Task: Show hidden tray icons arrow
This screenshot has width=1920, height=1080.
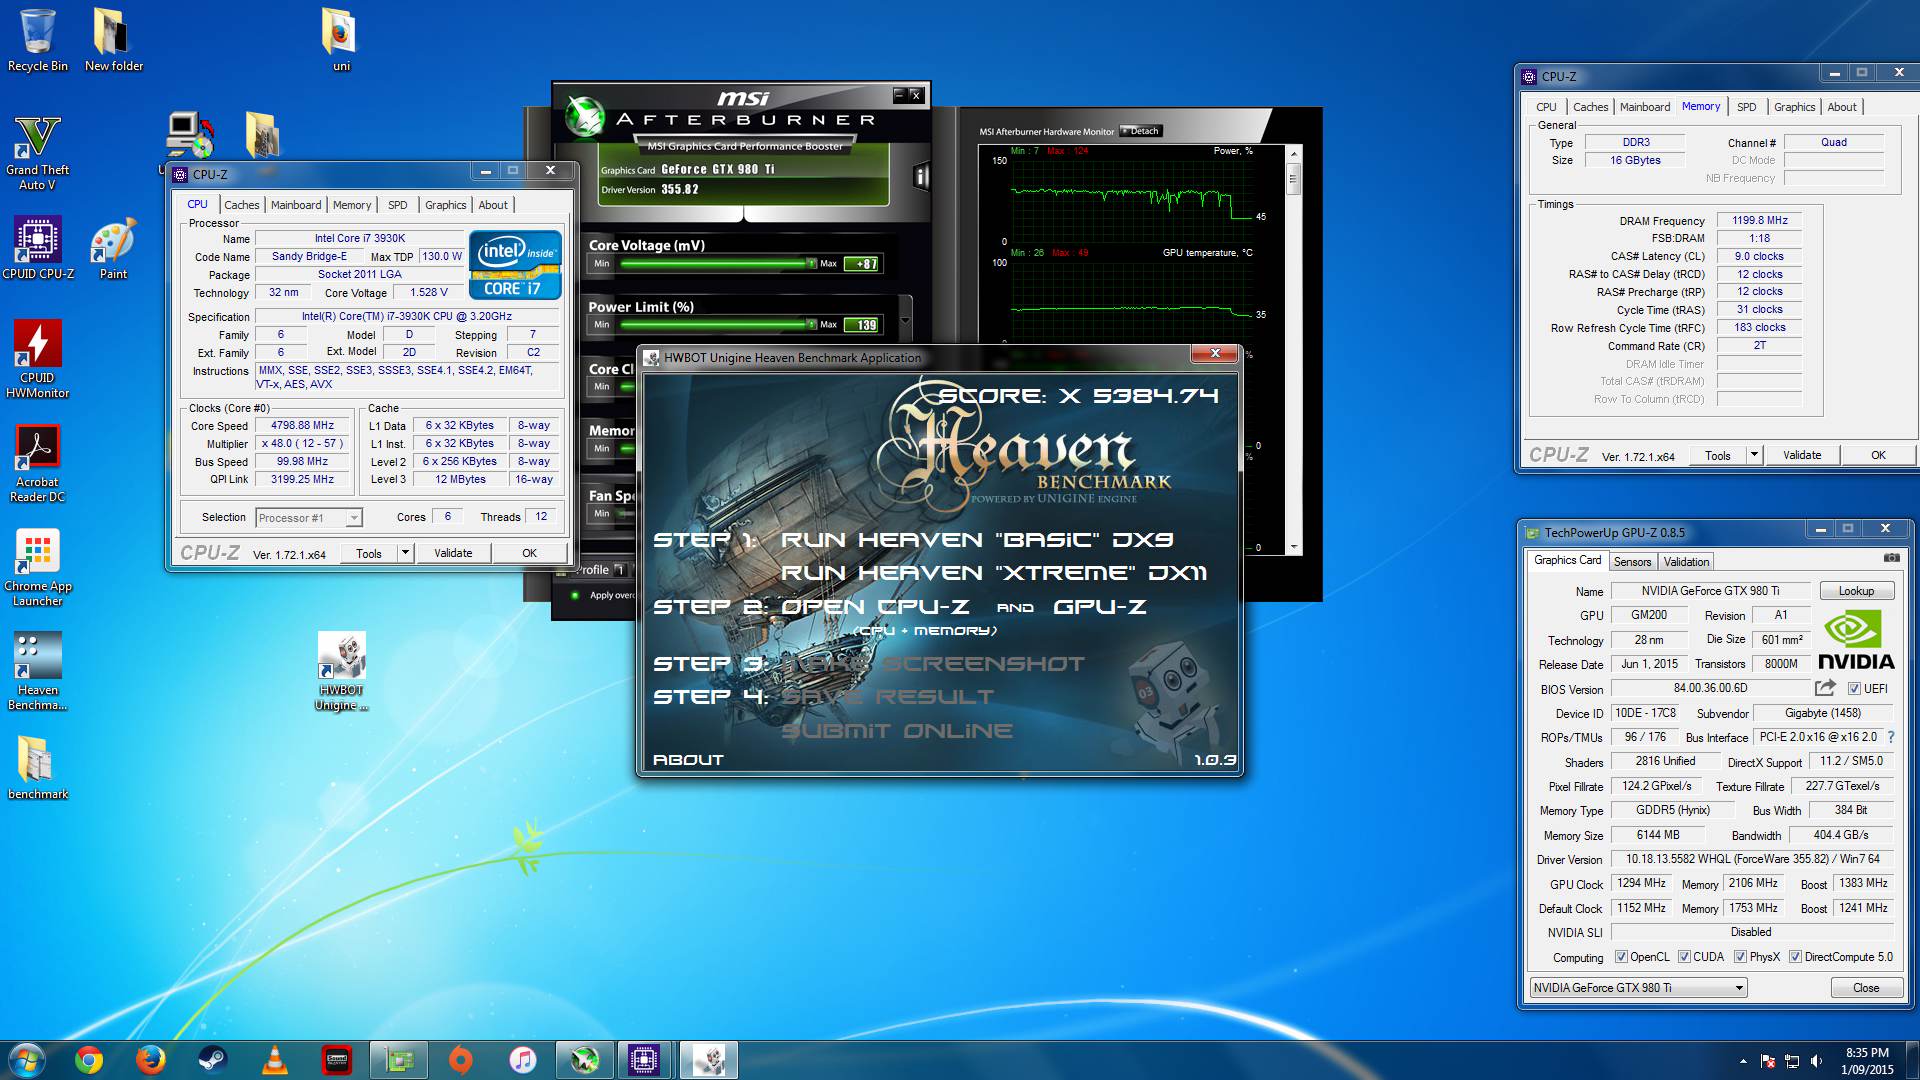Action: [1743, 1061]
